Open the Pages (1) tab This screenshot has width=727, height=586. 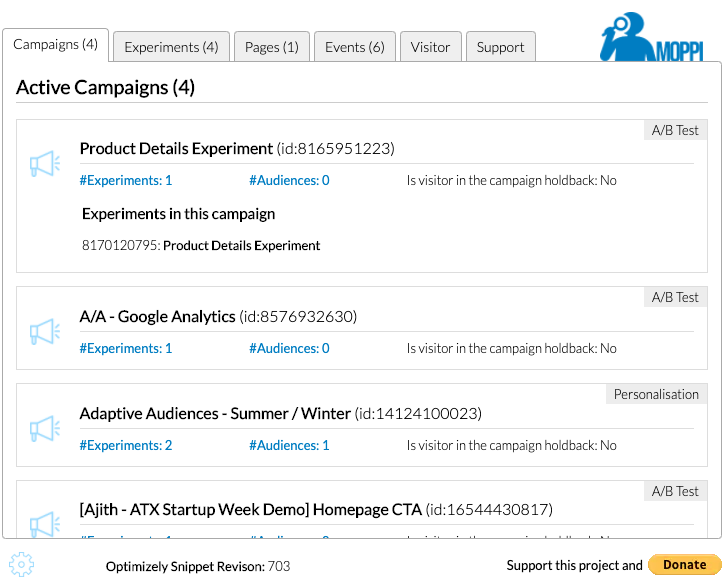click(x=272, y=47)
